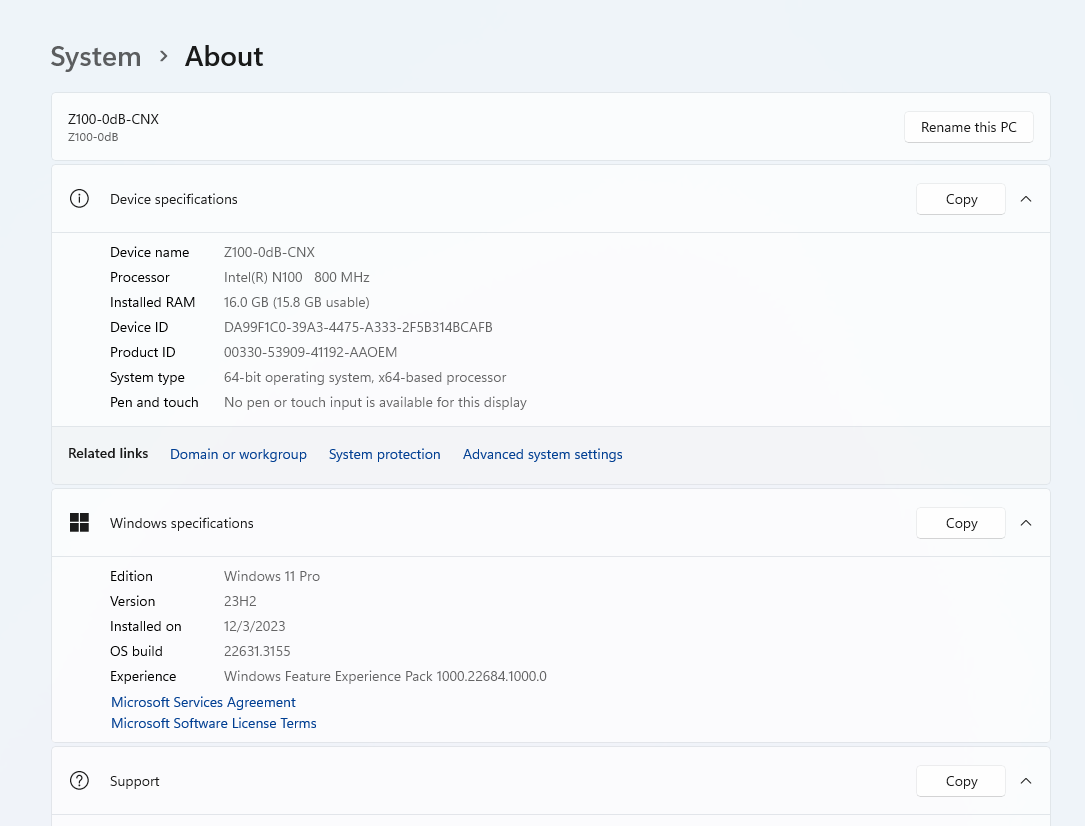The width and height of the screenshot is (1085, 826).
Task: Open Domain or workgroup link
Action: coord(238,454)
